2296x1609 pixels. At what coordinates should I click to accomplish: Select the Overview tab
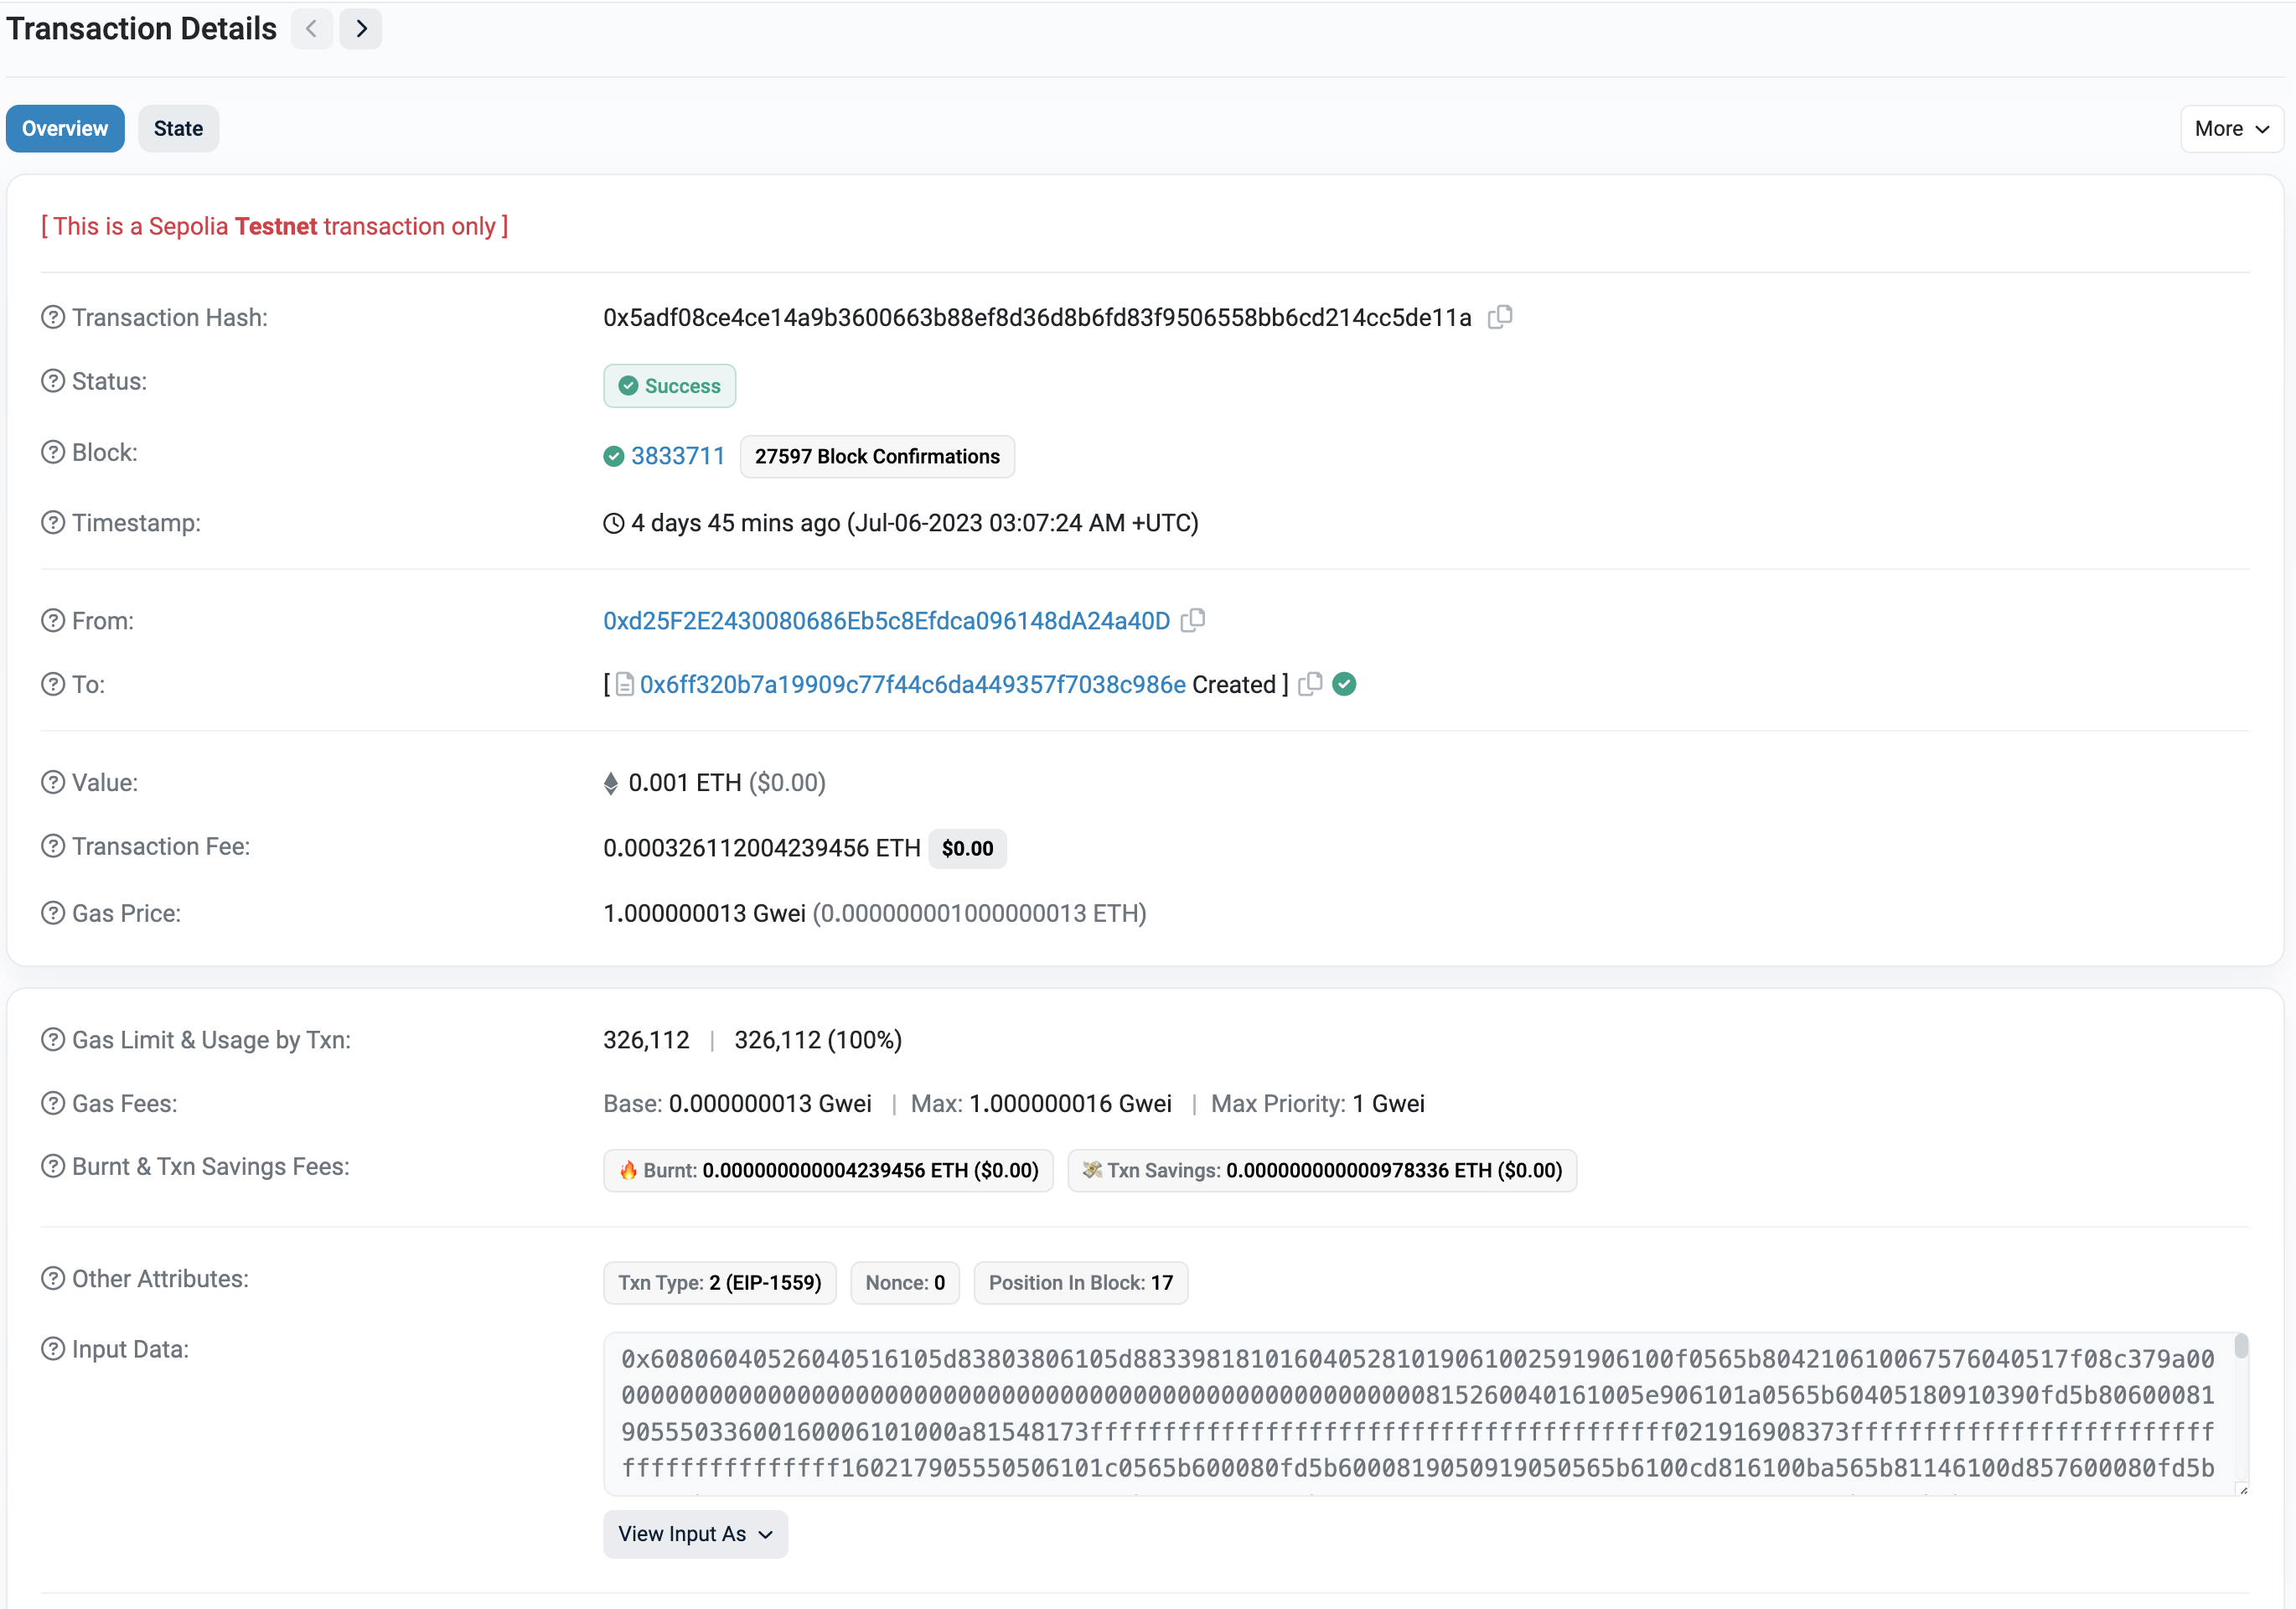click(64, 128)
